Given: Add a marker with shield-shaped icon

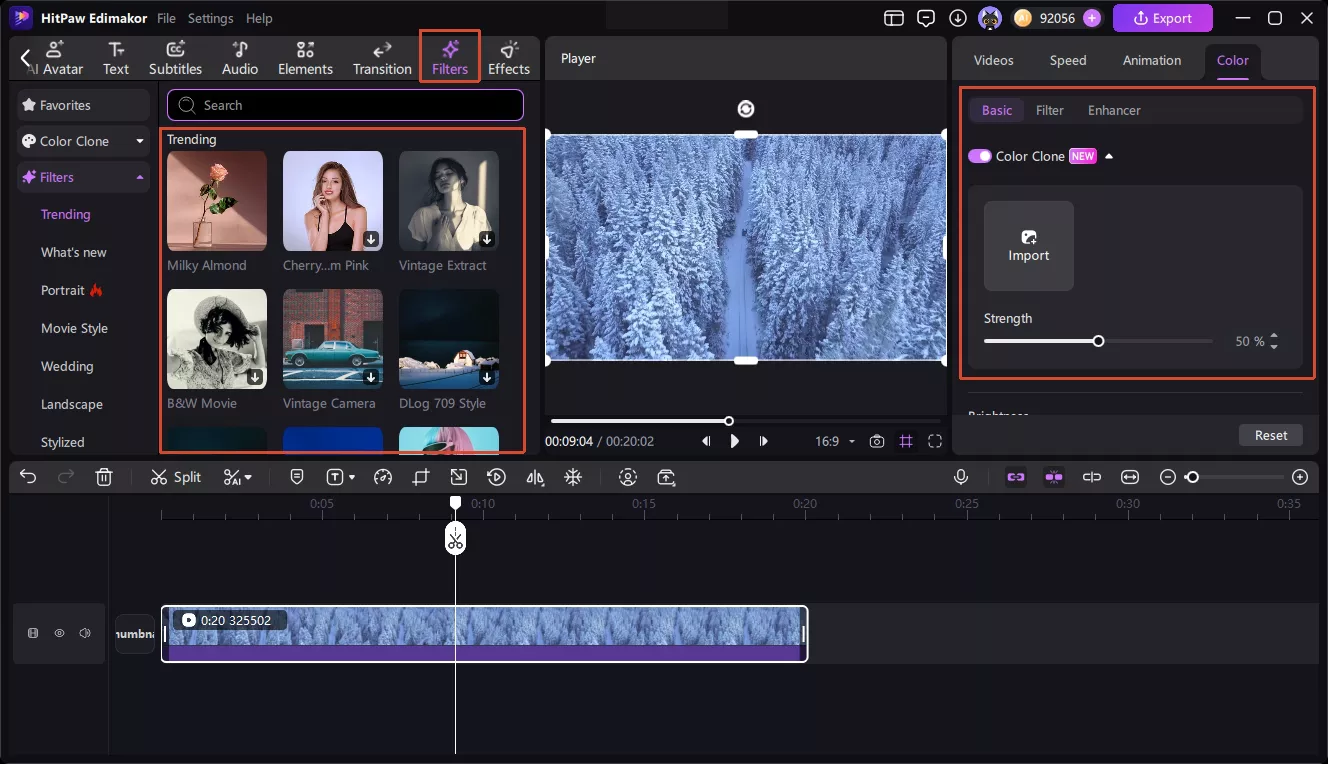Looking at the screenshot, I should click(x=297, y=477).
